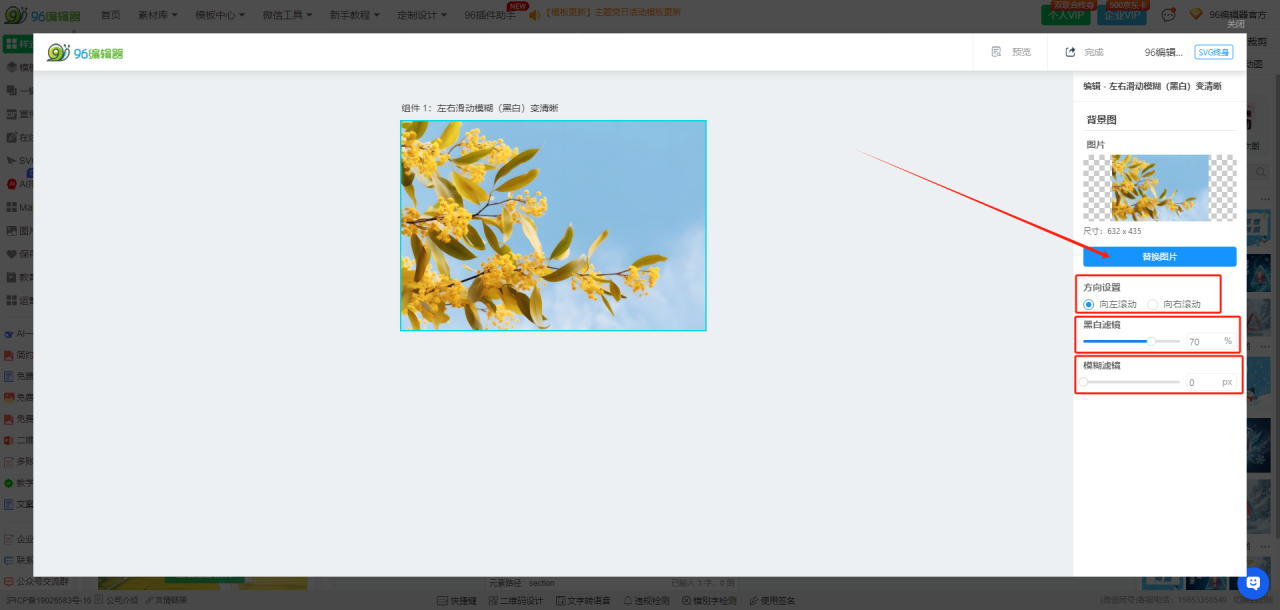Expand the 素材库 dropdown menu
1280x610 pixels.
pyautogui.click(x=159, y=15)
